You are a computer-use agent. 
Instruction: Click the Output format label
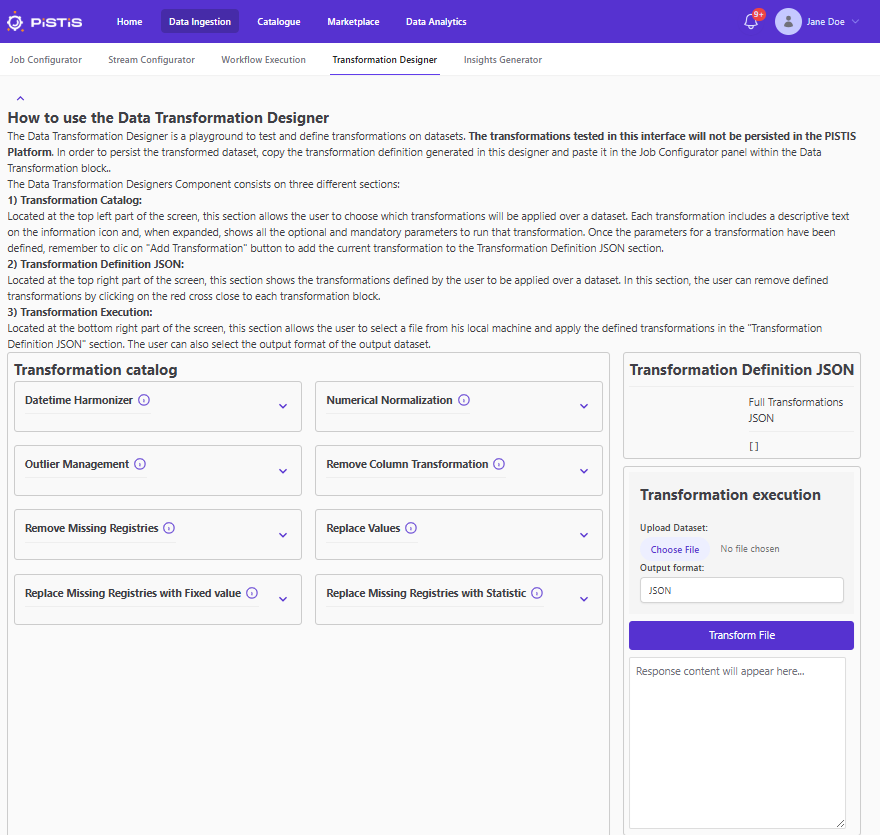[x=672, y=568]
